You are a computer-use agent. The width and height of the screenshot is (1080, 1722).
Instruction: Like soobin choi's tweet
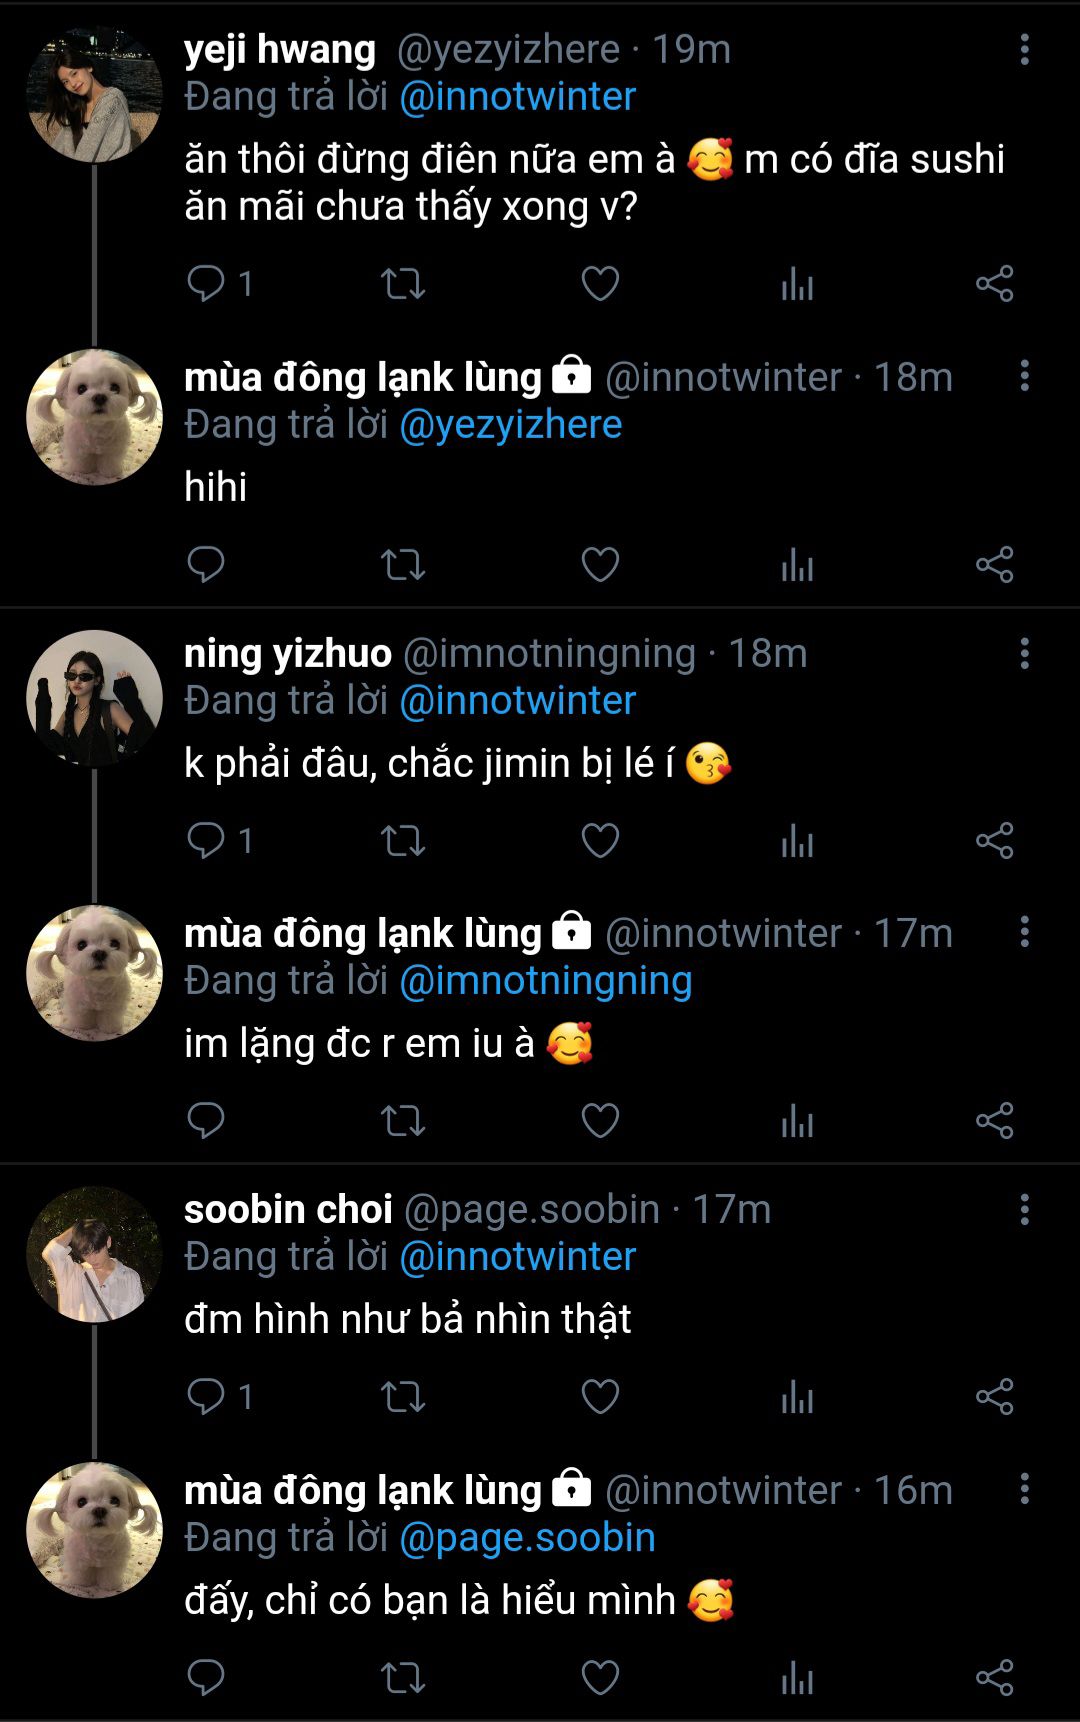pyautogui.click(x=600, y=1397)
